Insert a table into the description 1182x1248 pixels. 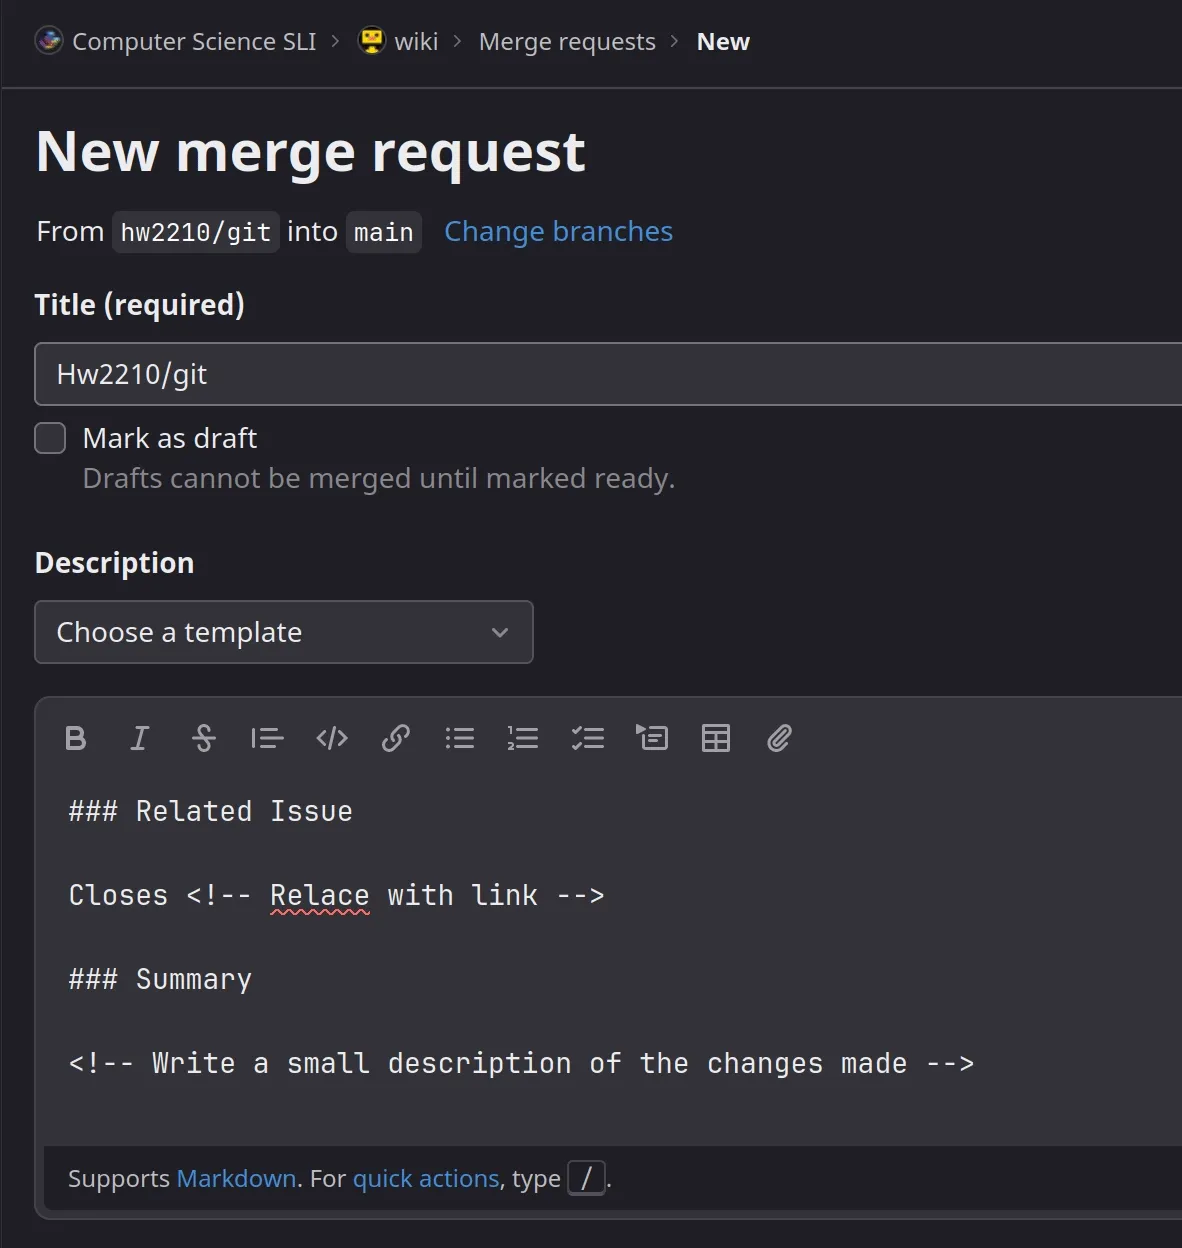pyautogui.click(x=715, y=738)
